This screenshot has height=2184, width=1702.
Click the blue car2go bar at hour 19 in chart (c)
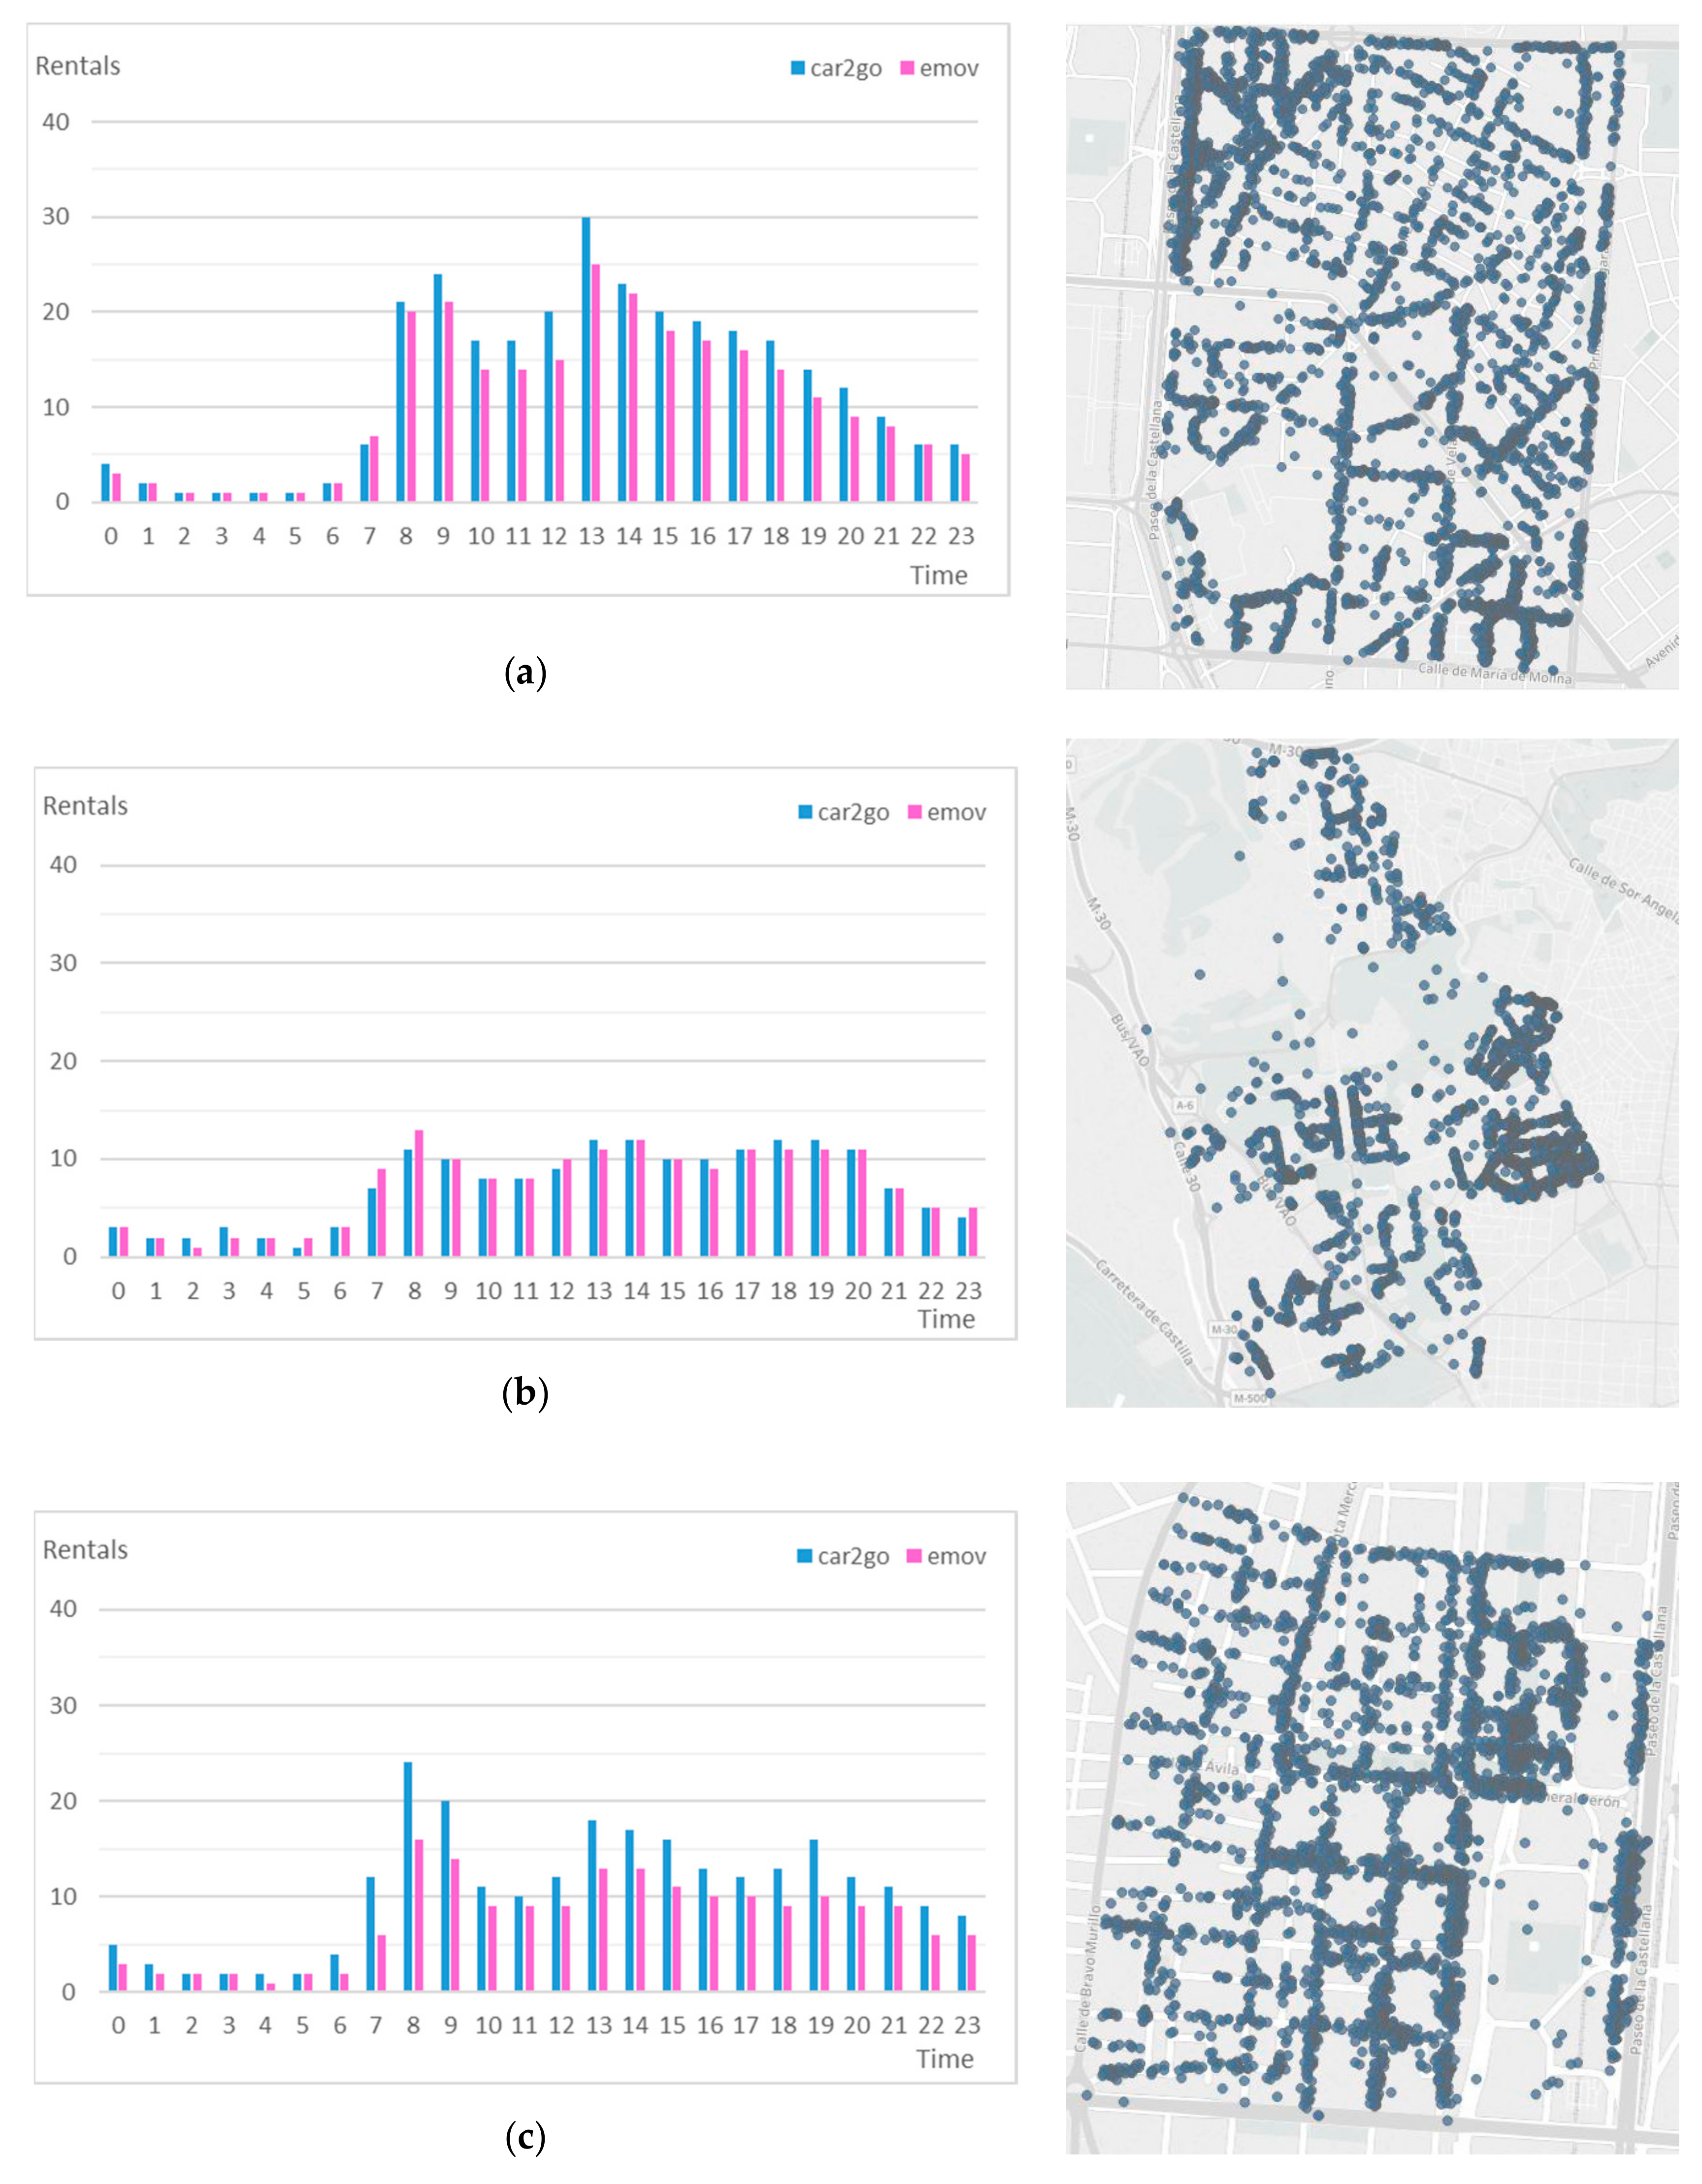815,1916
